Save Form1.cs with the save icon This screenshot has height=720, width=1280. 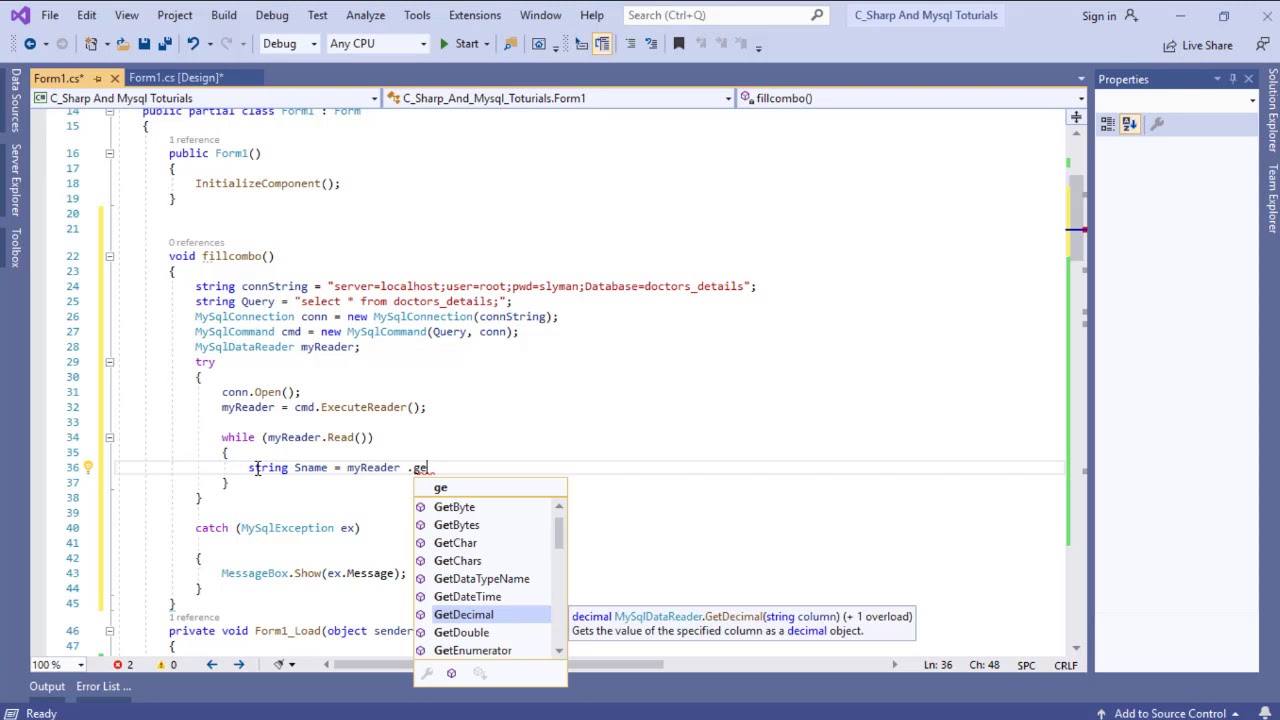pos(144,44)
